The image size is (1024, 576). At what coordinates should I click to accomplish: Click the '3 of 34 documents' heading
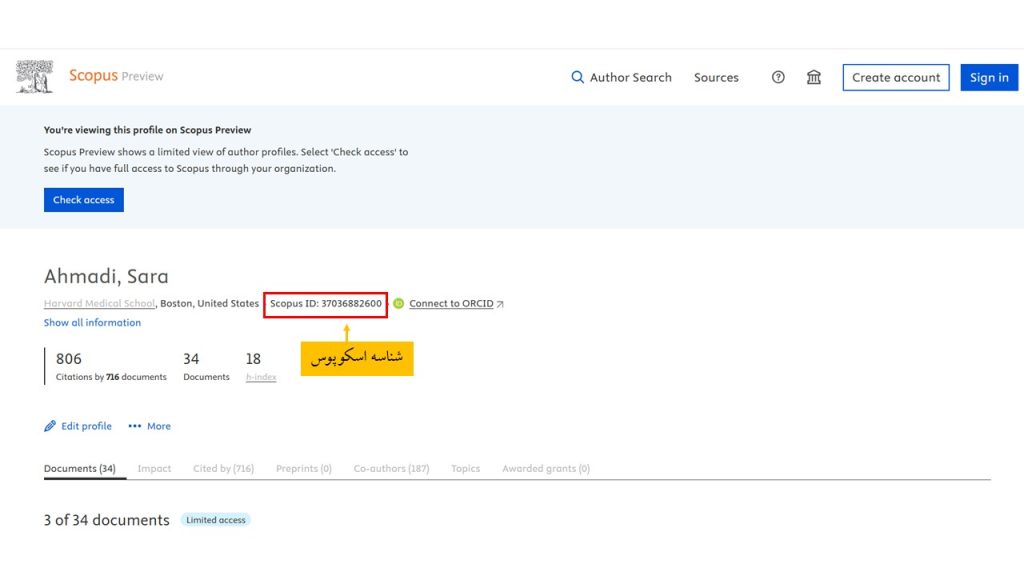coord(106,520)
